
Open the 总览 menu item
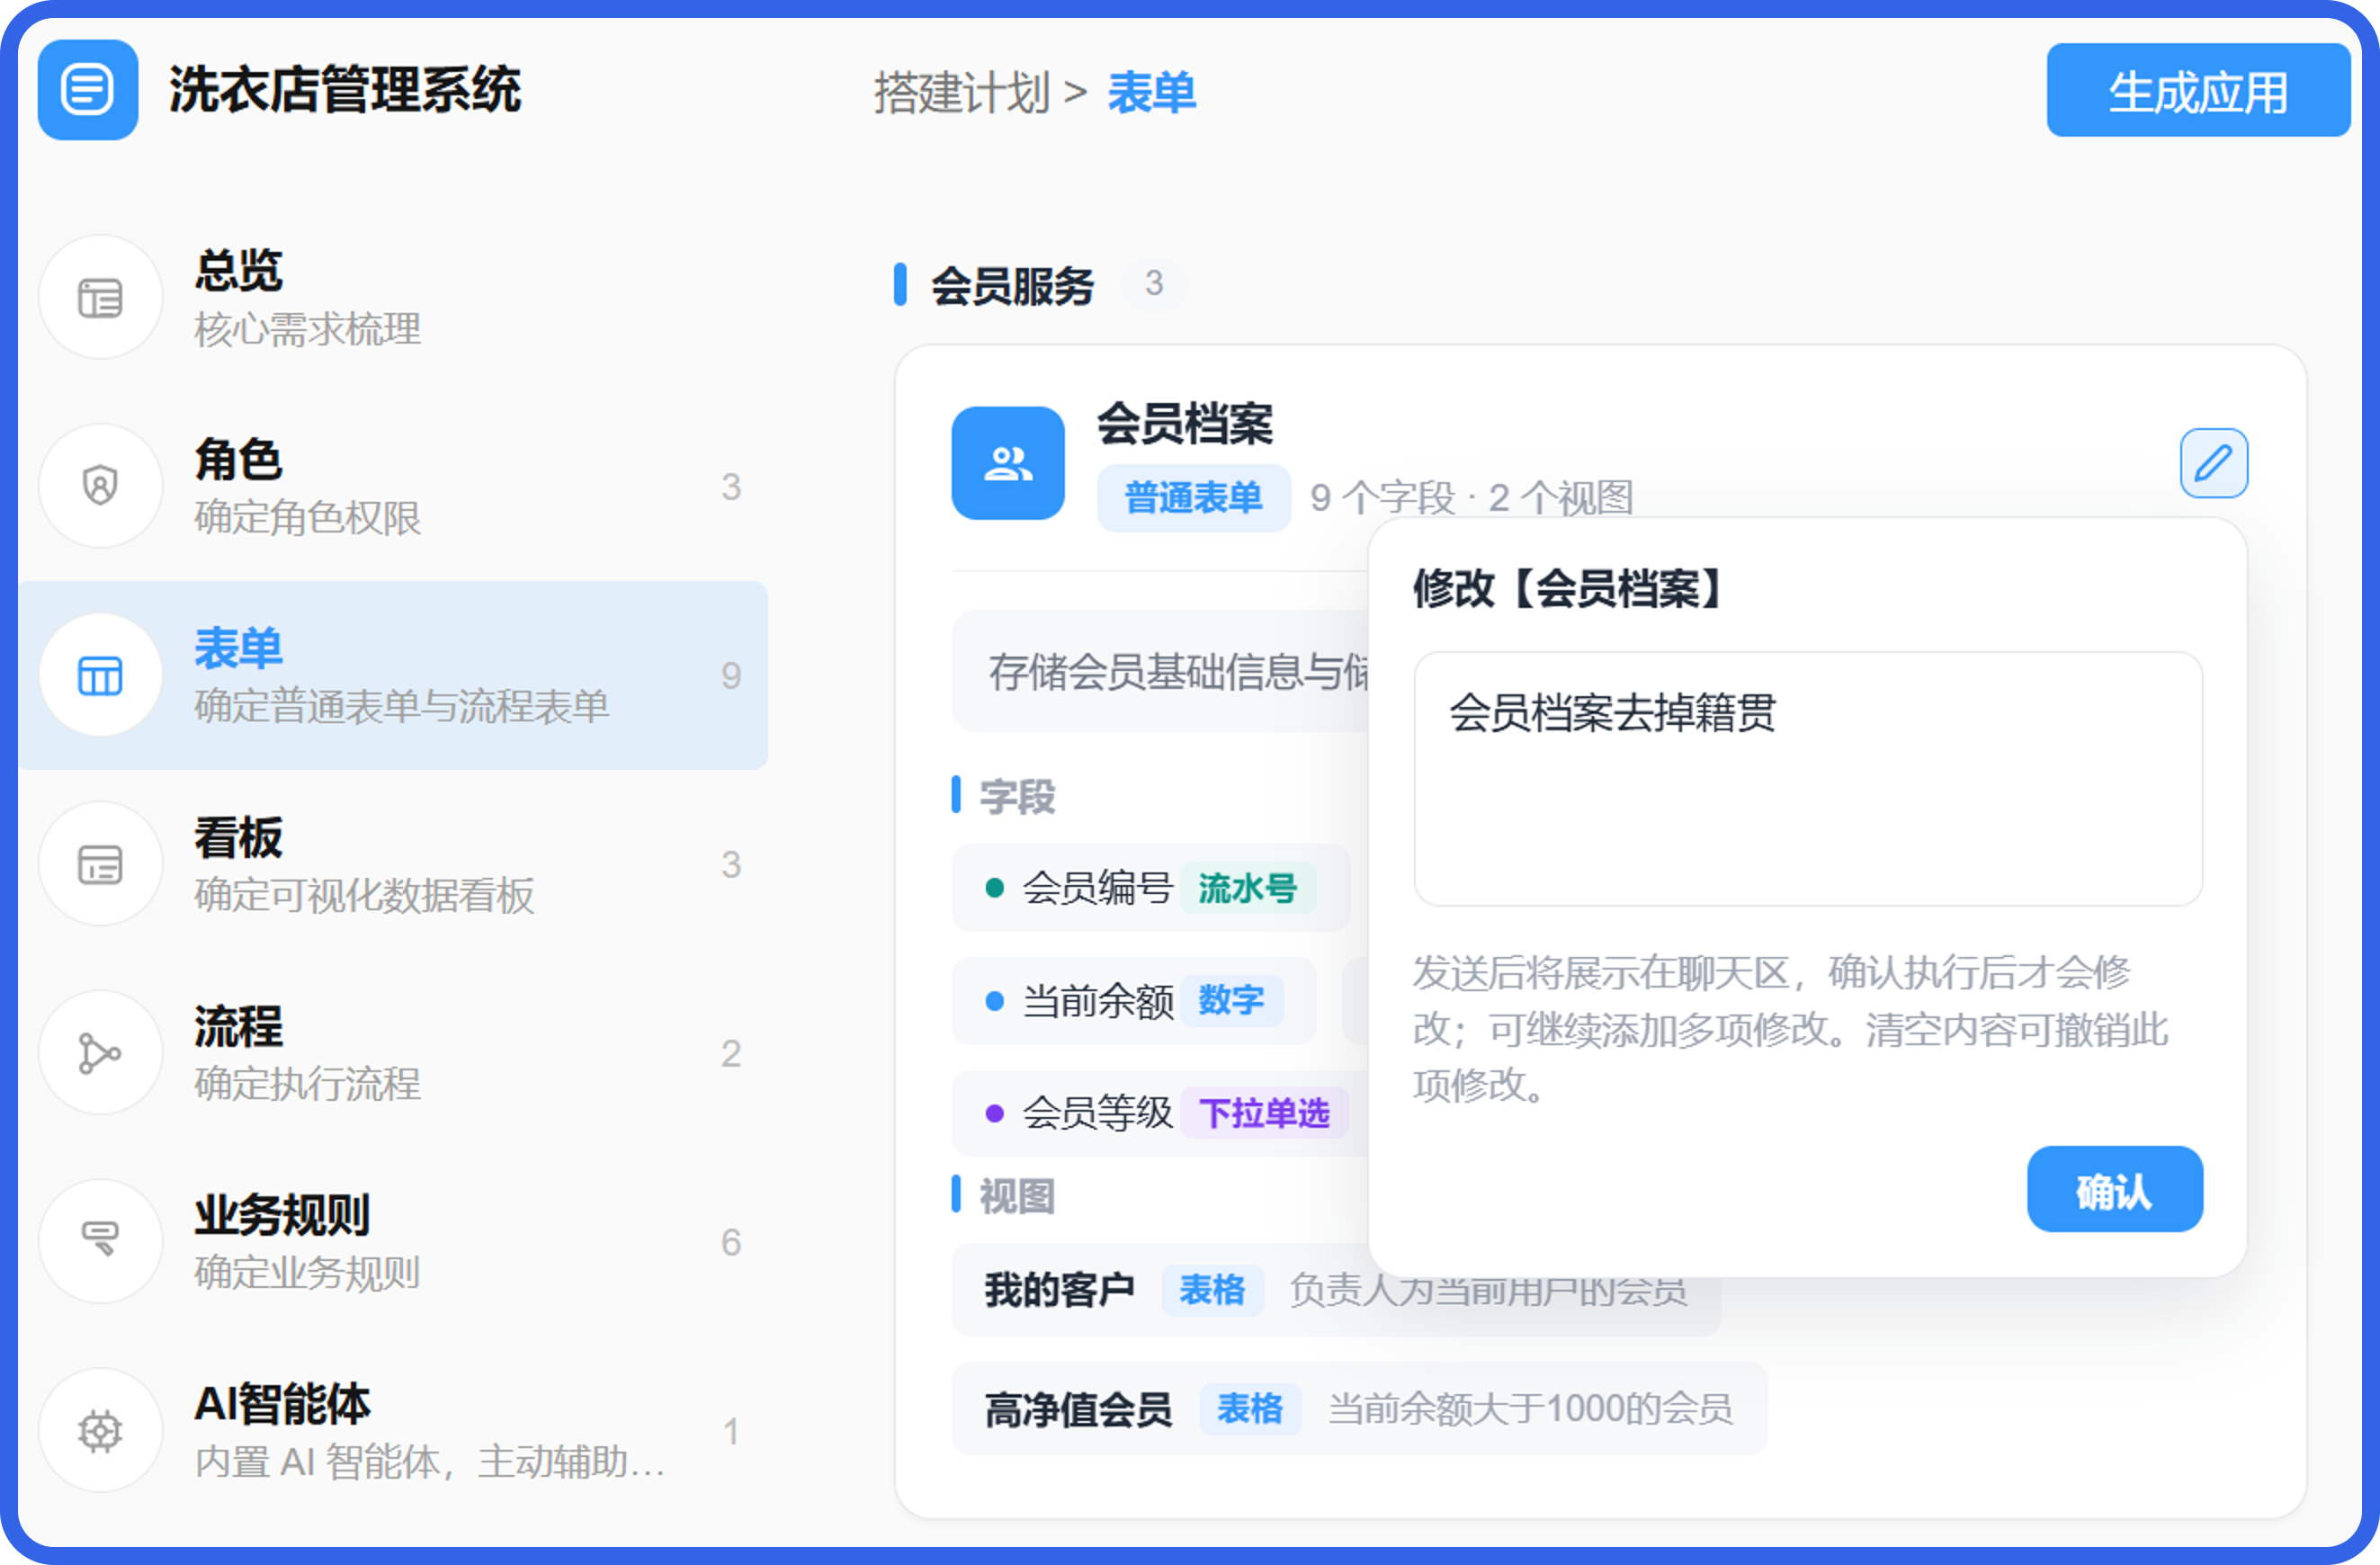tap(393, 297)
